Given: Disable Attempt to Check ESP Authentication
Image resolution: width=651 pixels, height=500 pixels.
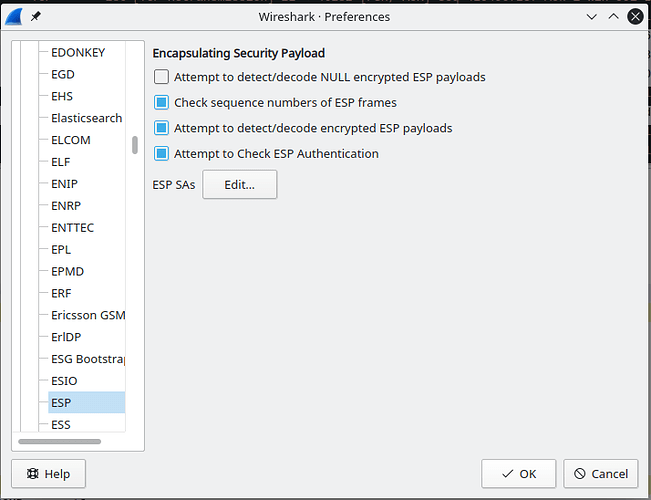Looking at the screenshot, I should 162,154.
